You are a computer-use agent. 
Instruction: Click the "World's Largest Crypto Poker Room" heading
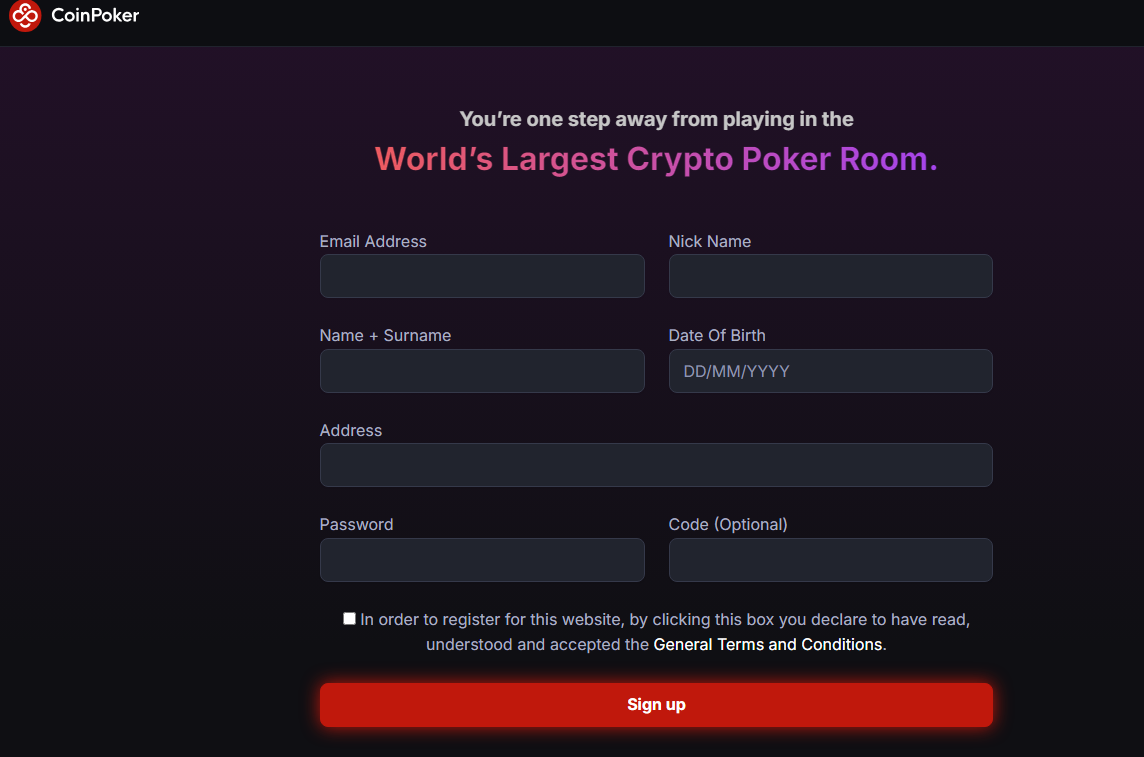click(x=656, y=159)
